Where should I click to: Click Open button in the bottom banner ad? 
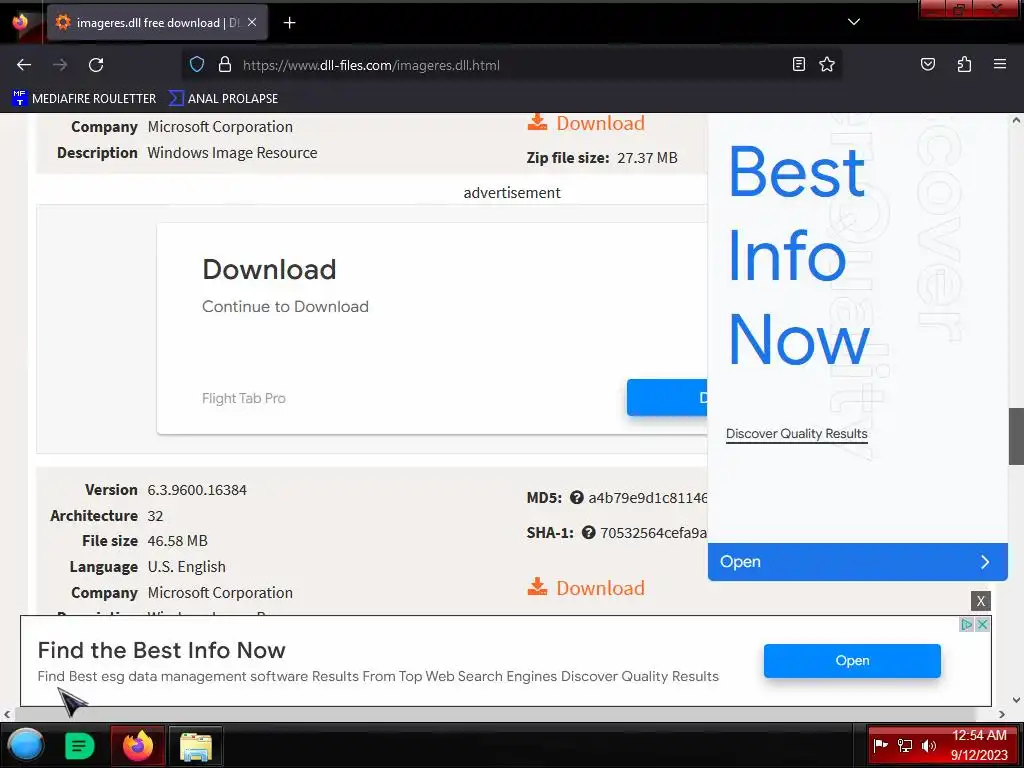click(852, 661)
